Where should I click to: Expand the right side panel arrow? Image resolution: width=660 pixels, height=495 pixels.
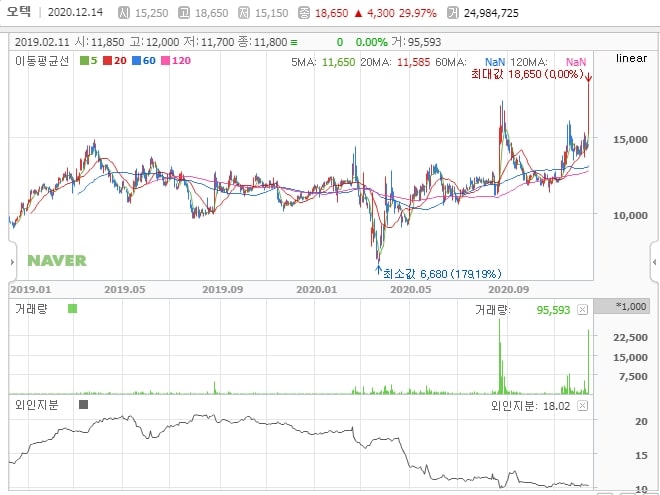coord(655,262)
